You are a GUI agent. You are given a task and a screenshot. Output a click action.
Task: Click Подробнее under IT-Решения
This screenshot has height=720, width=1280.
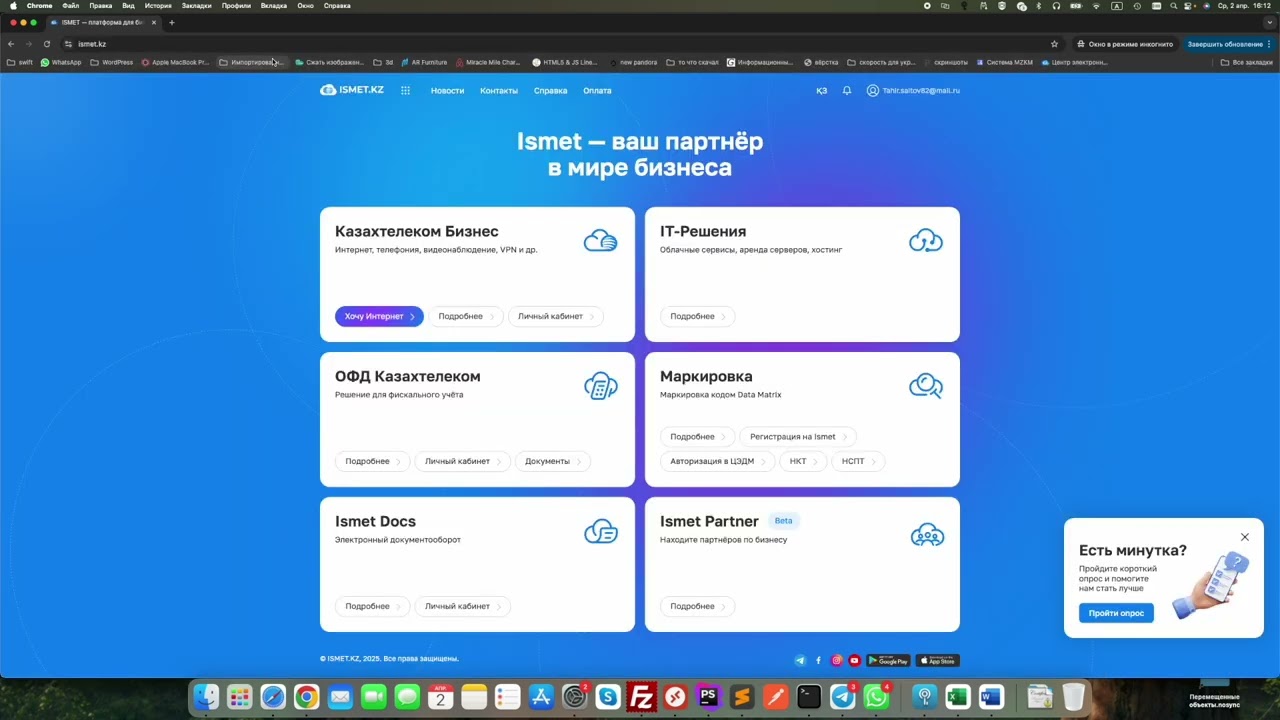pos(698,316)
